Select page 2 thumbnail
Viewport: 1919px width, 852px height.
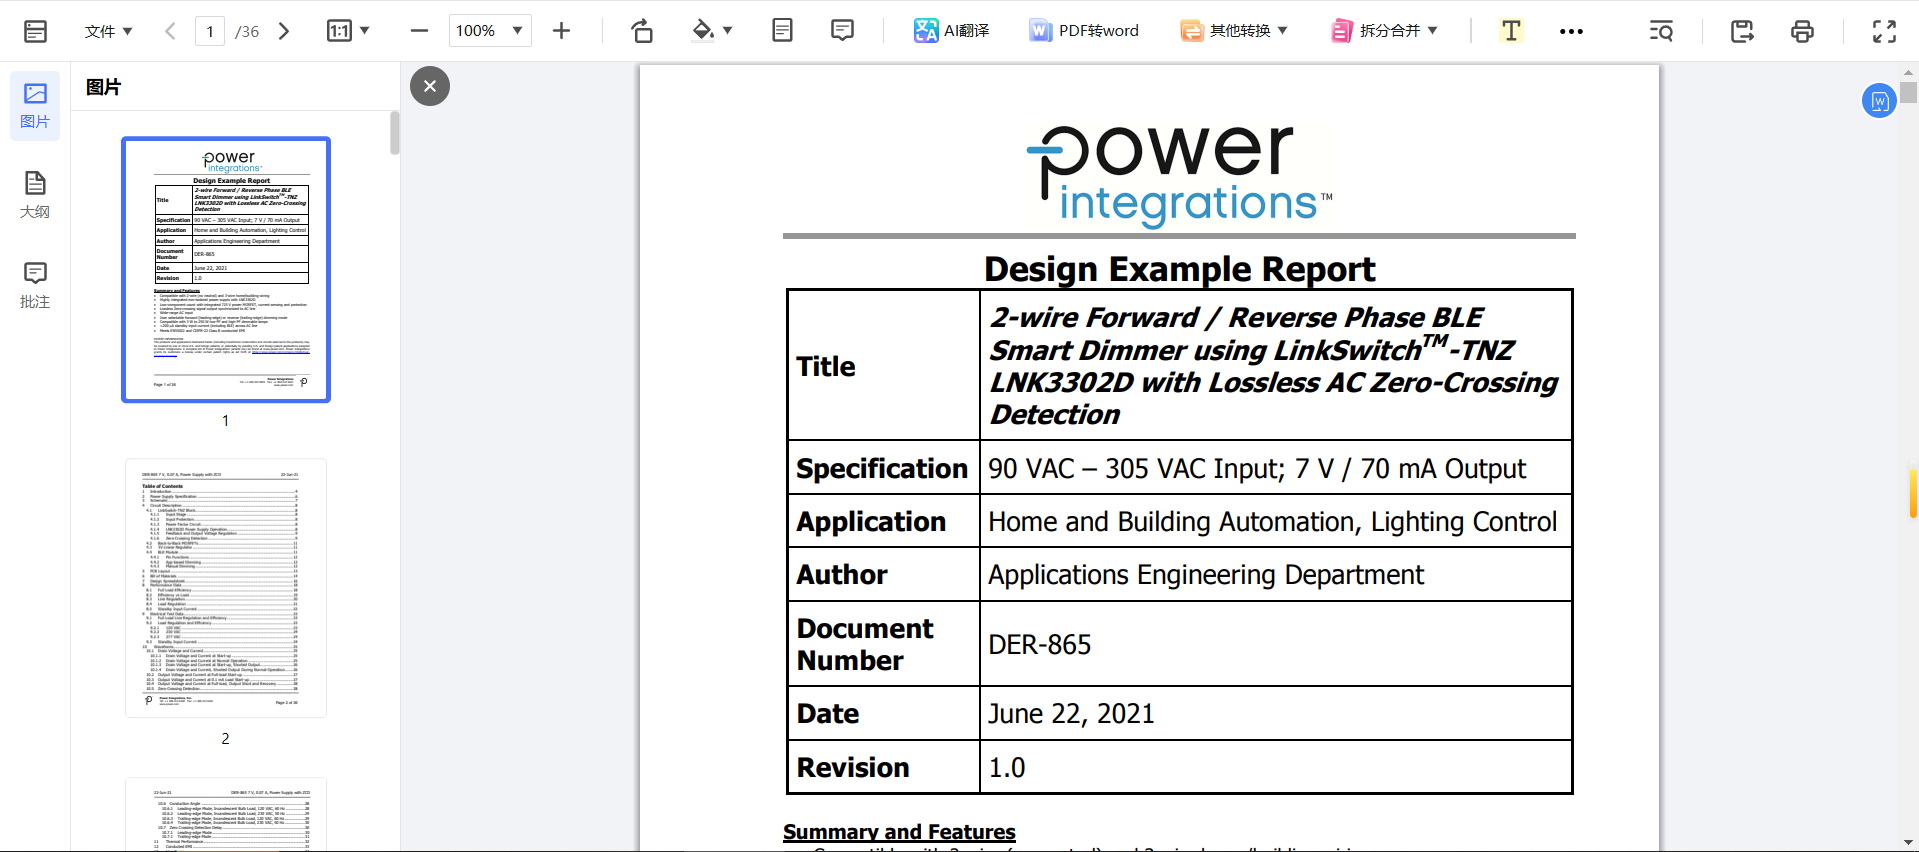tap(226, 588)
